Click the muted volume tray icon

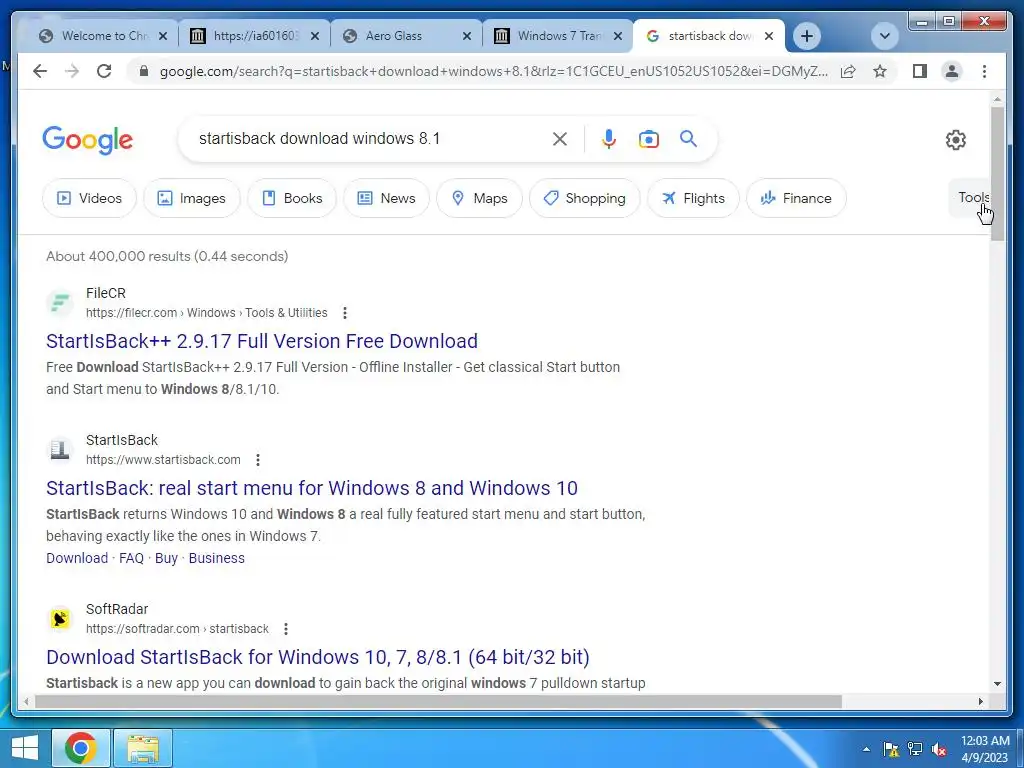click(939, 749)
